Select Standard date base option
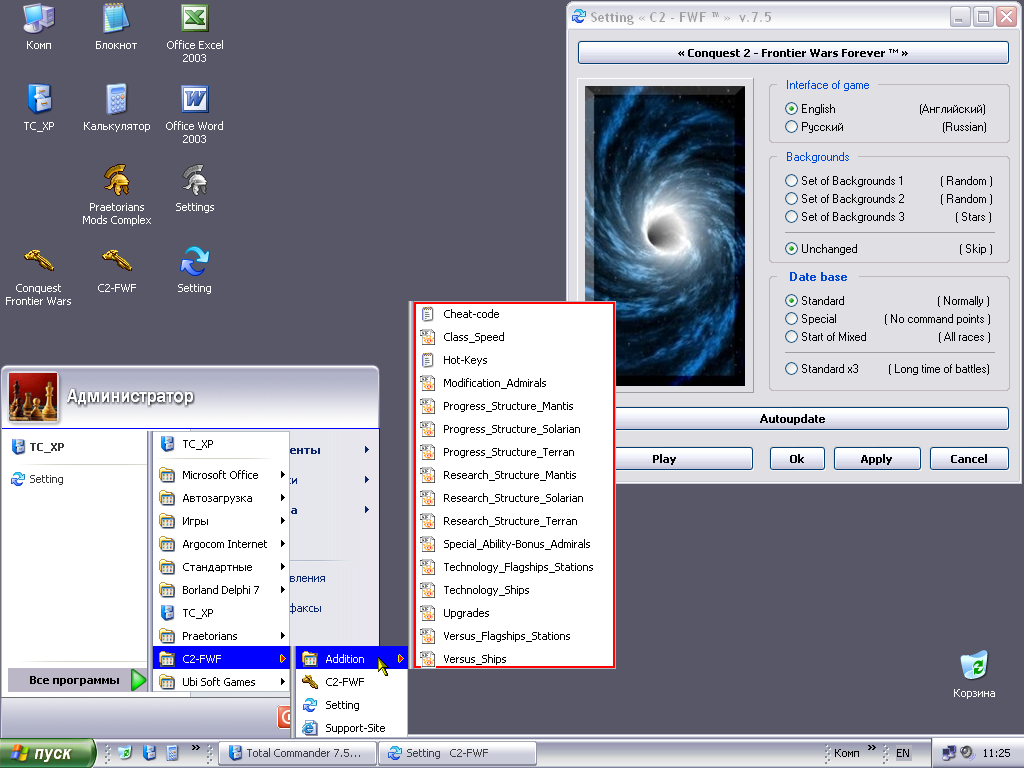This screenshot has height=768, width=1024. [792, 300]
